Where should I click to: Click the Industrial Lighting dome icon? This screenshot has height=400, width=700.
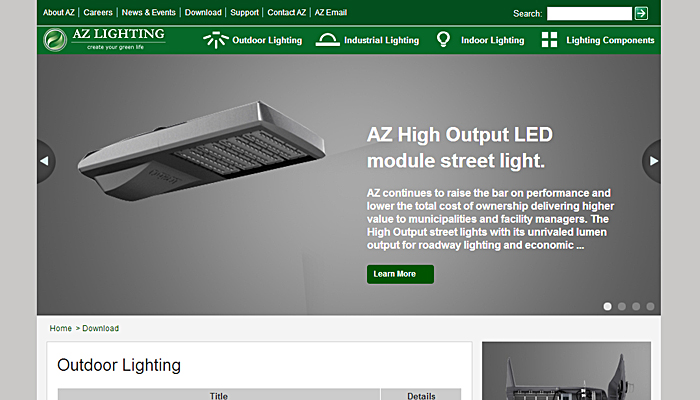(328, 40)
